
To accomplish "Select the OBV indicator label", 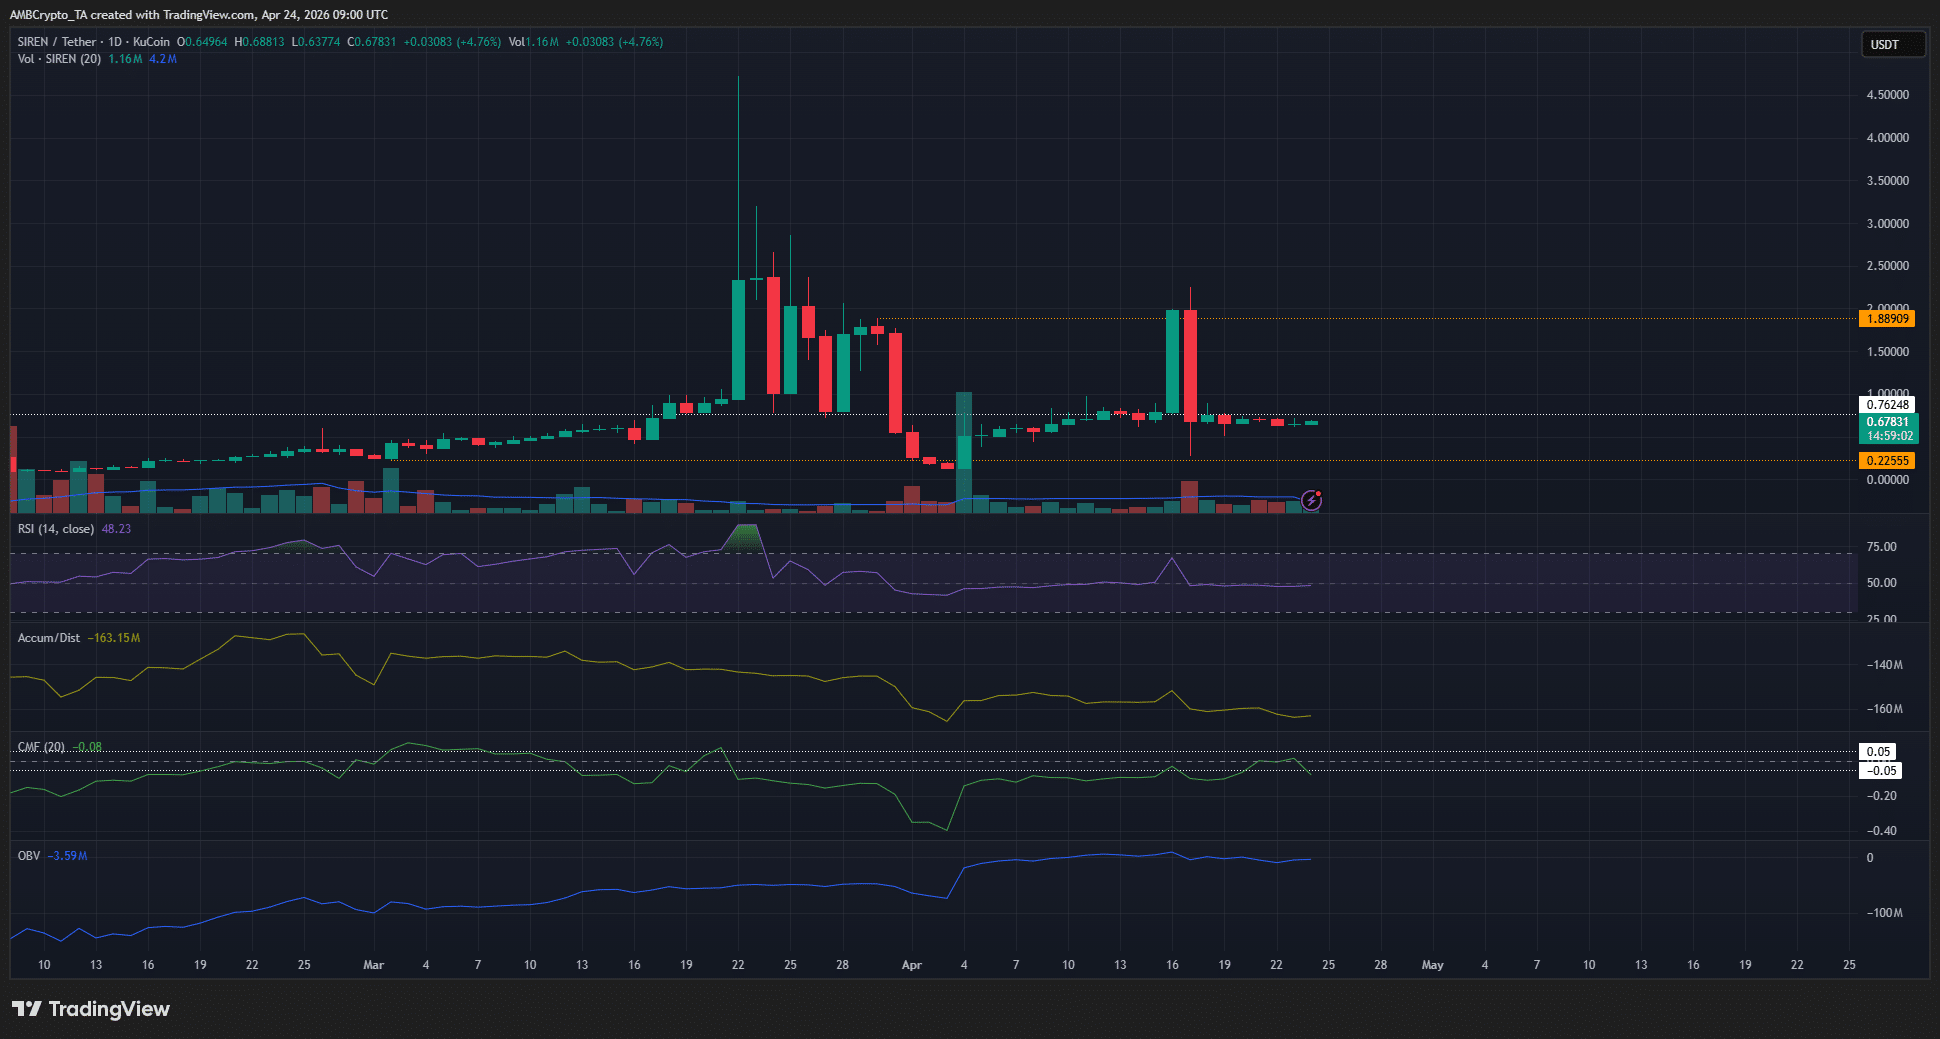I will (27, 855).
